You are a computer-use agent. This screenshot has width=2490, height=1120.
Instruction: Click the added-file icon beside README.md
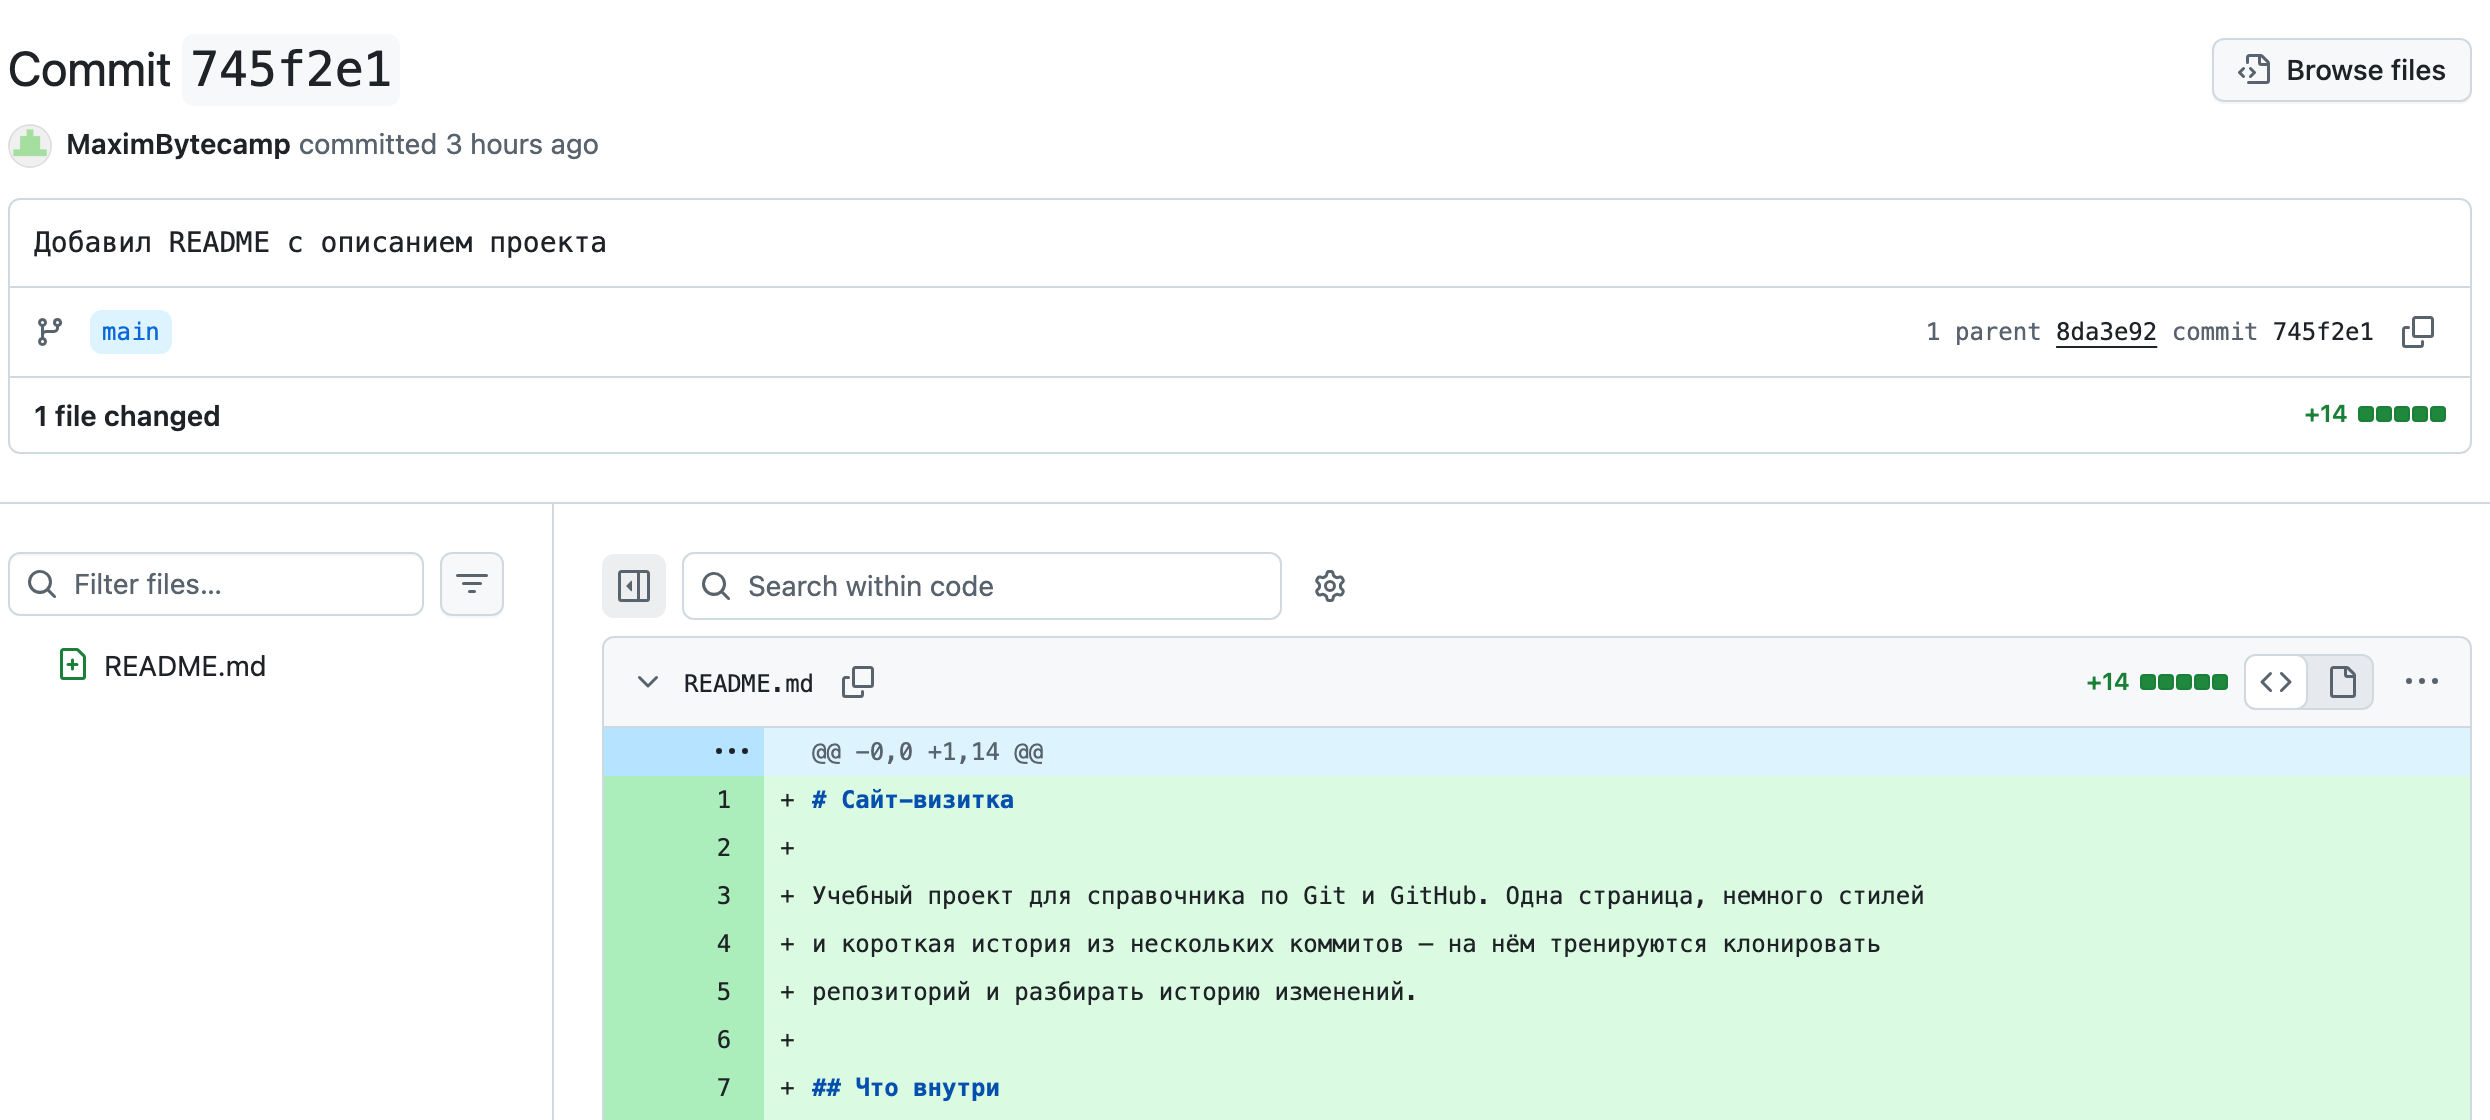(73, 665)
